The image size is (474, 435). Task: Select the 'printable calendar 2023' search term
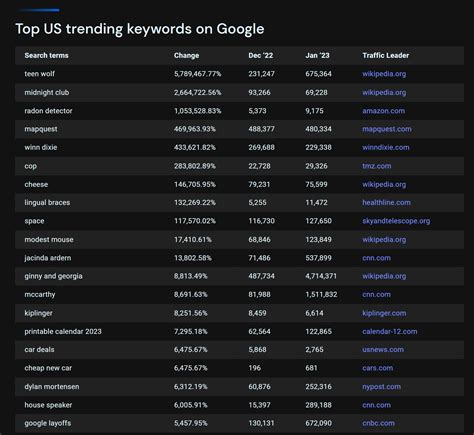coord(63,332)
